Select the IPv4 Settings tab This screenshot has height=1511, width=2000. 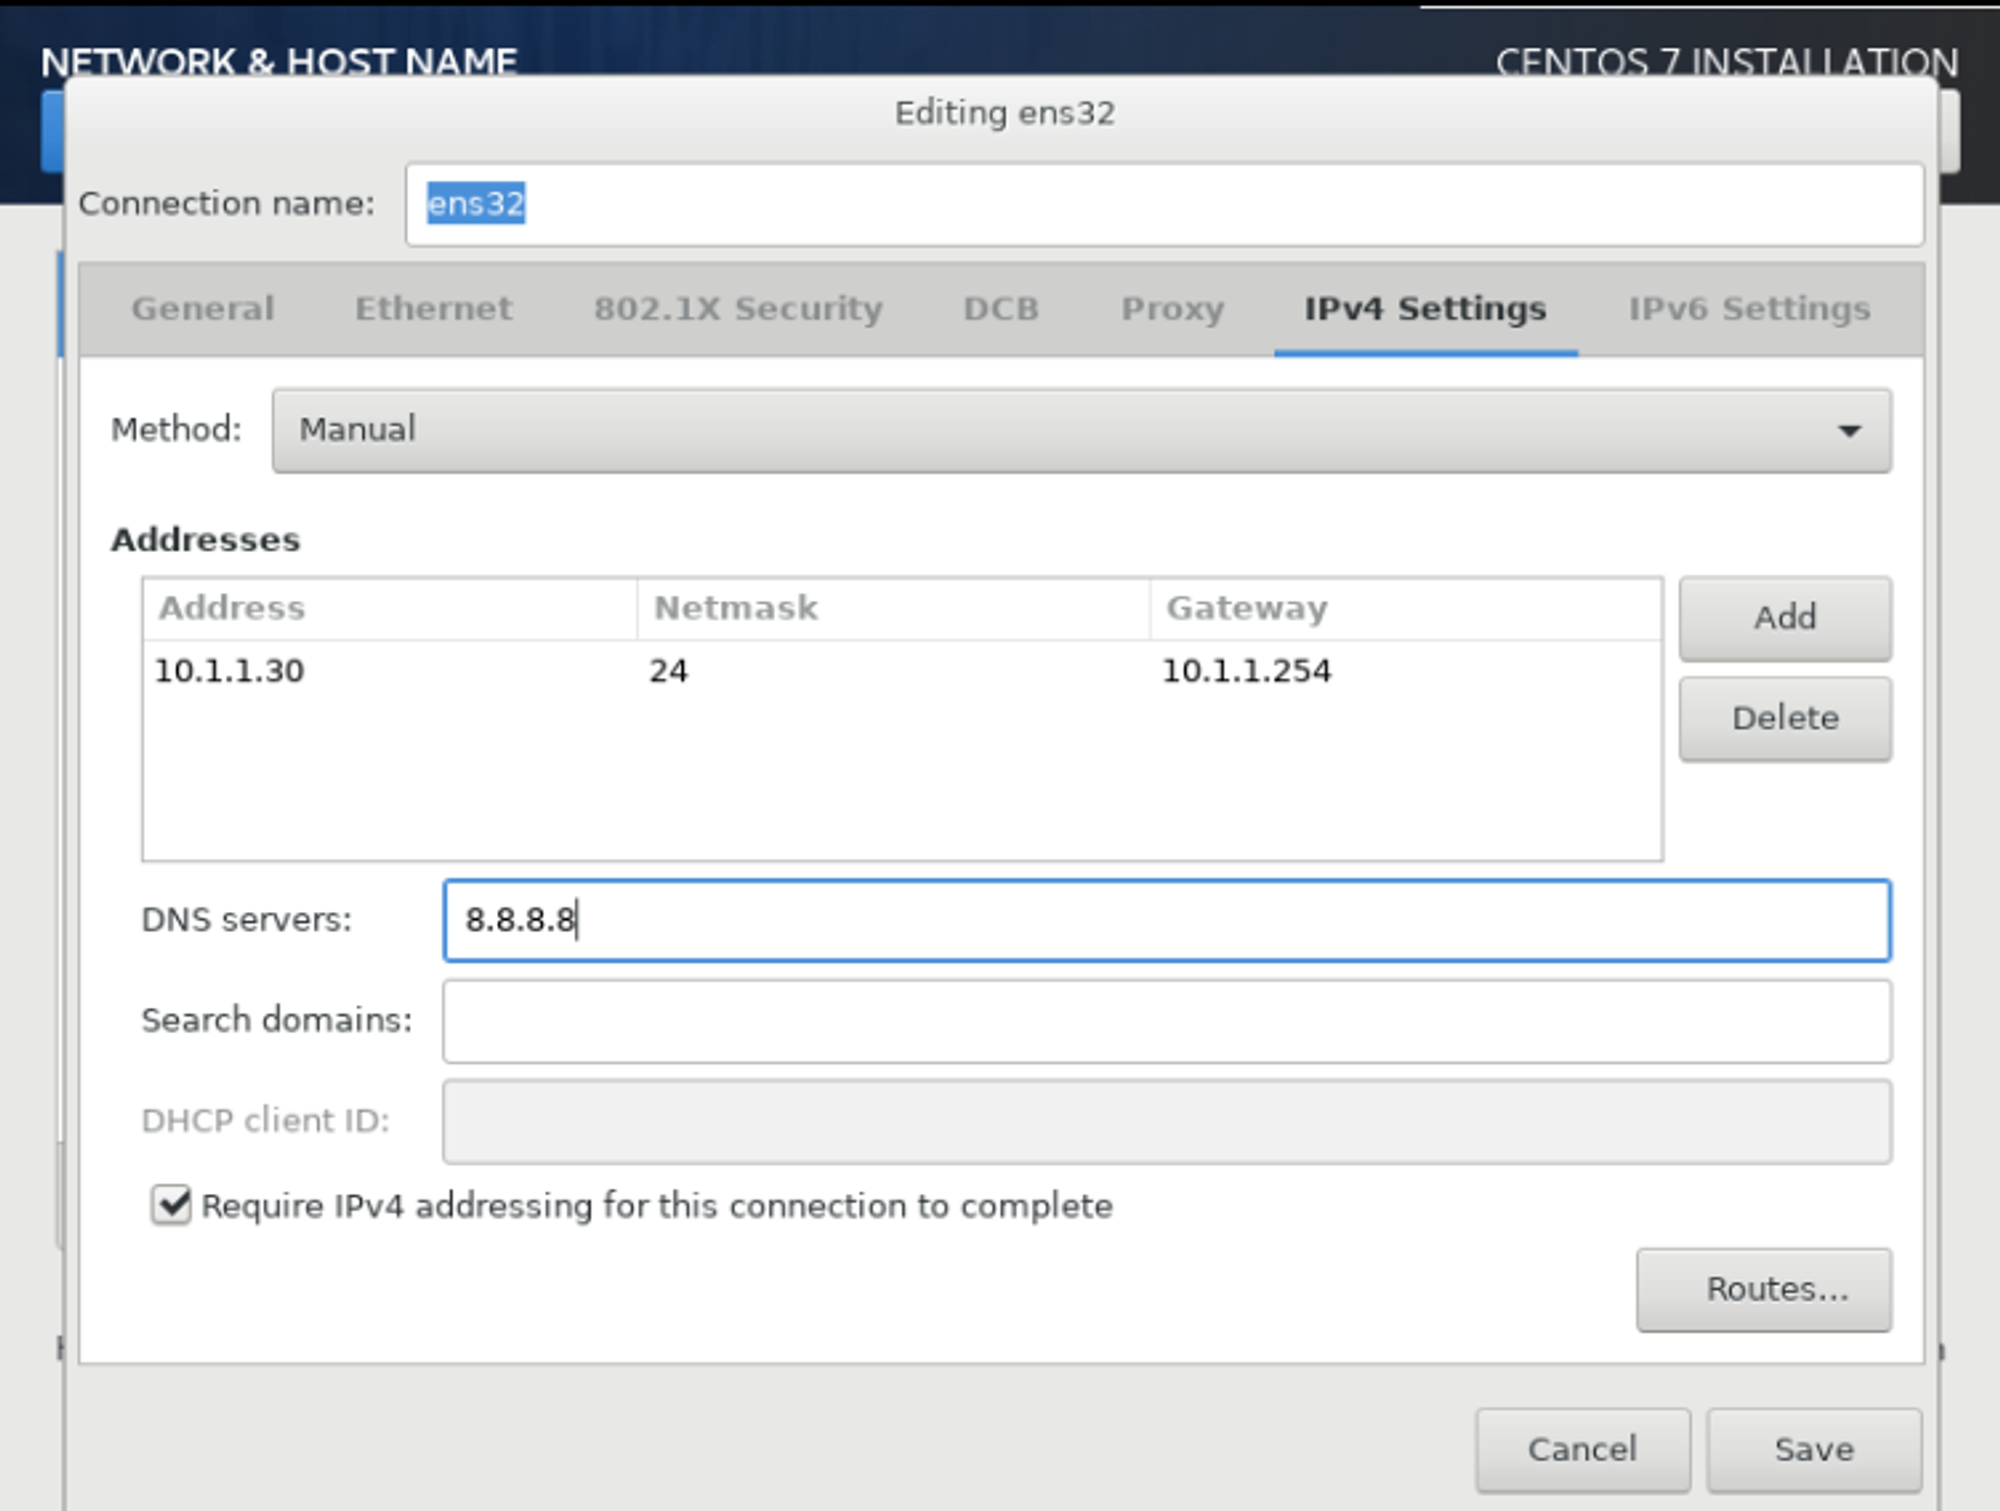[1425, 309]
